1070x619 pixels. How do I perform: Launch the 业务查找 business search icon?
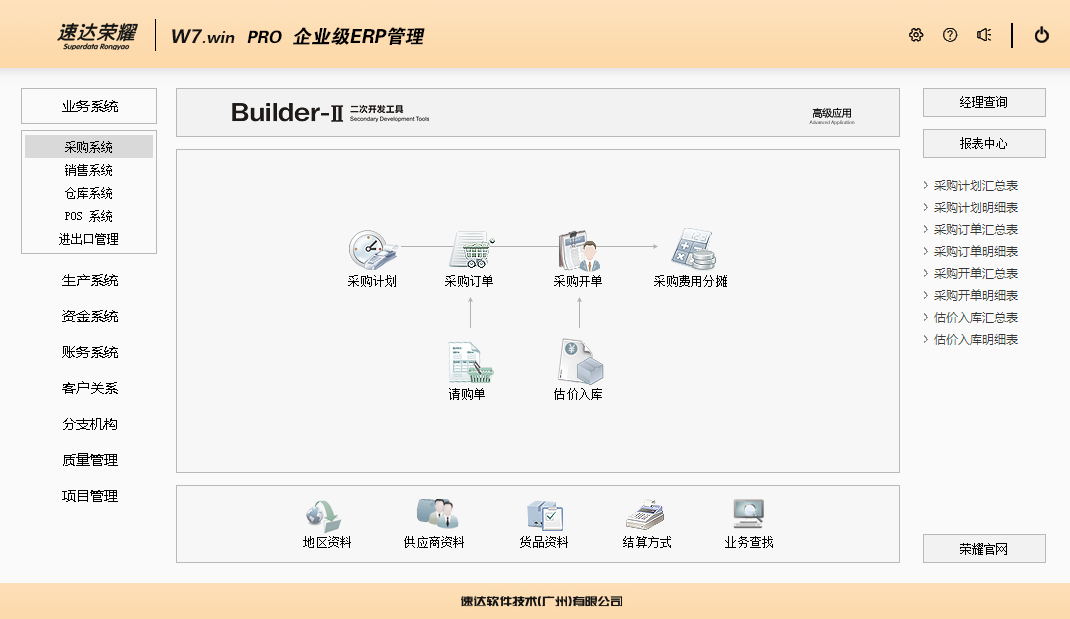click(x=748, y=515)
